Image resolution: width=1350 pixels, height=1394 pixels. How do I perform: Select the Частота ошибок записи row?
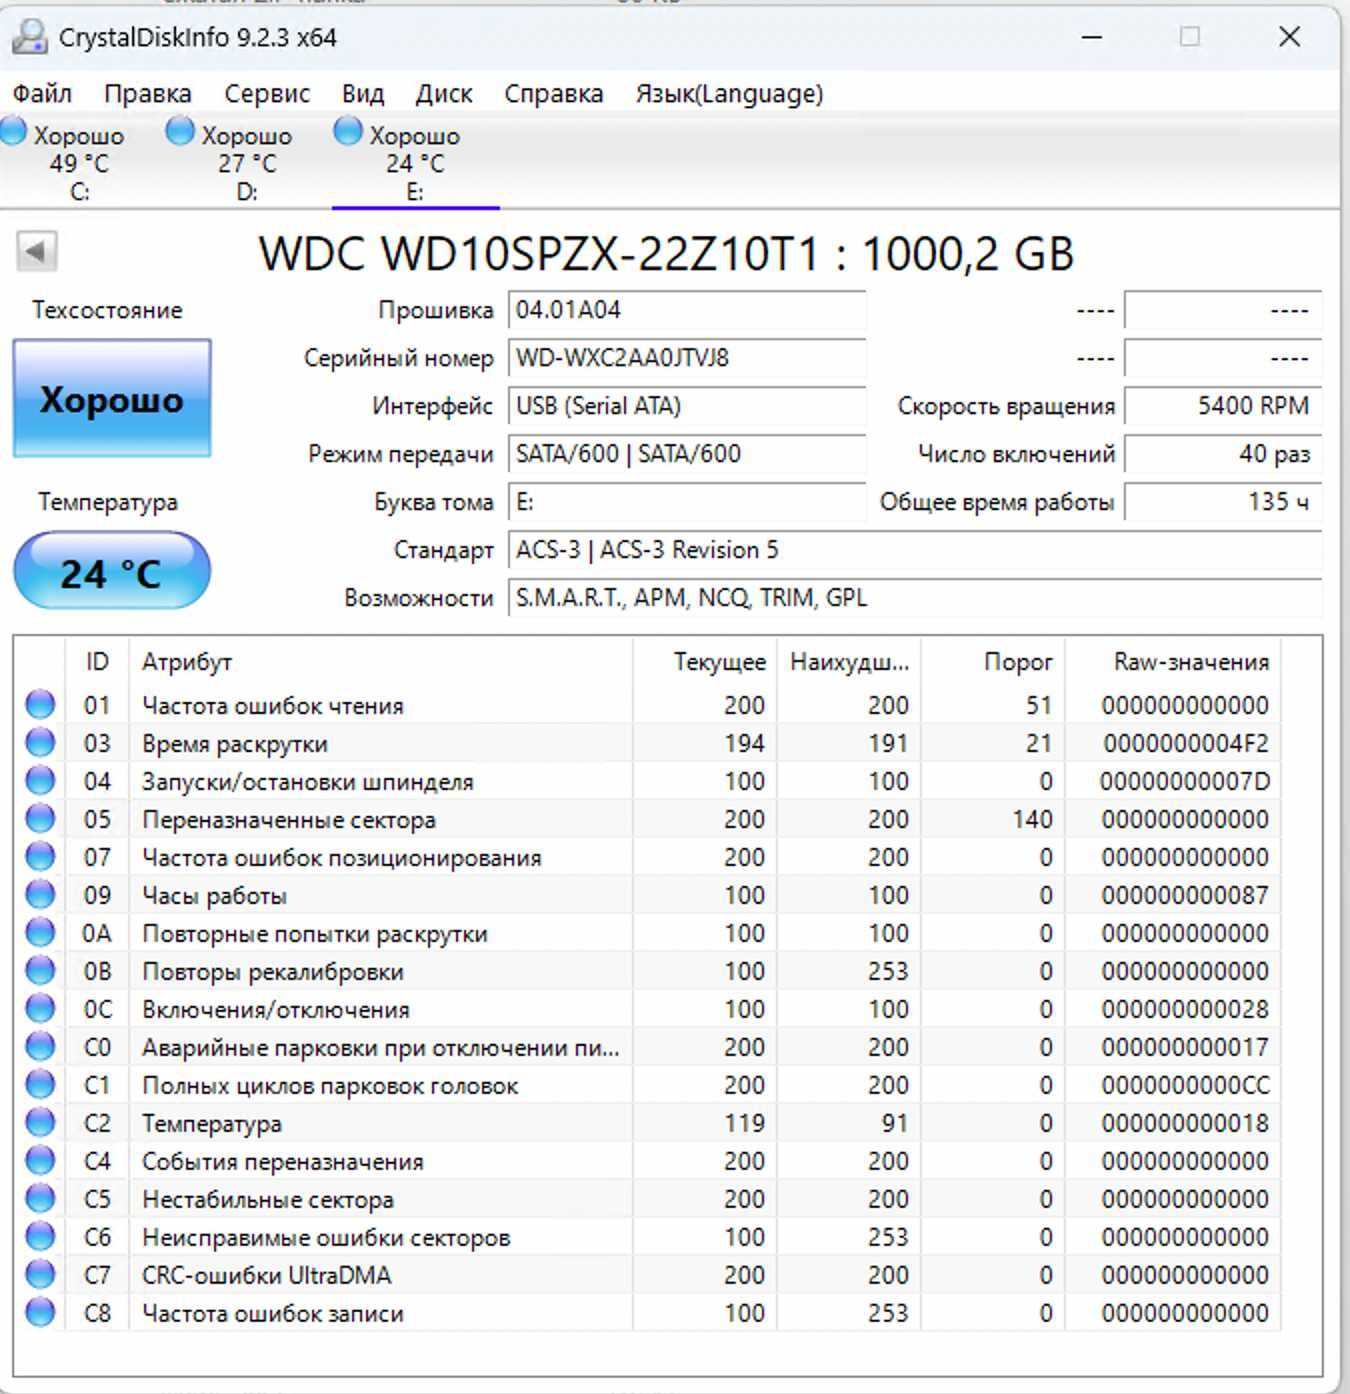pyautogui.click(x=650, y=1313)
